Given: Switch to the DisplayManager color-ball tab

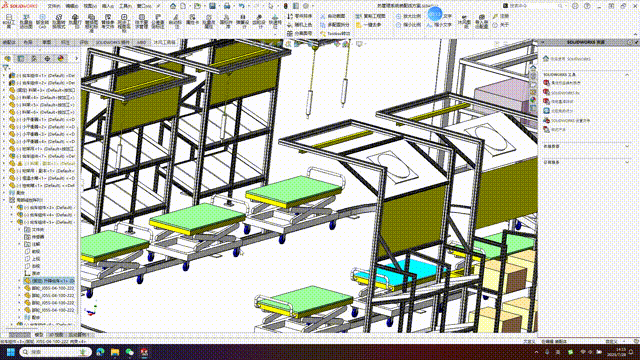Looking at the screenshot, I should 61,58.
